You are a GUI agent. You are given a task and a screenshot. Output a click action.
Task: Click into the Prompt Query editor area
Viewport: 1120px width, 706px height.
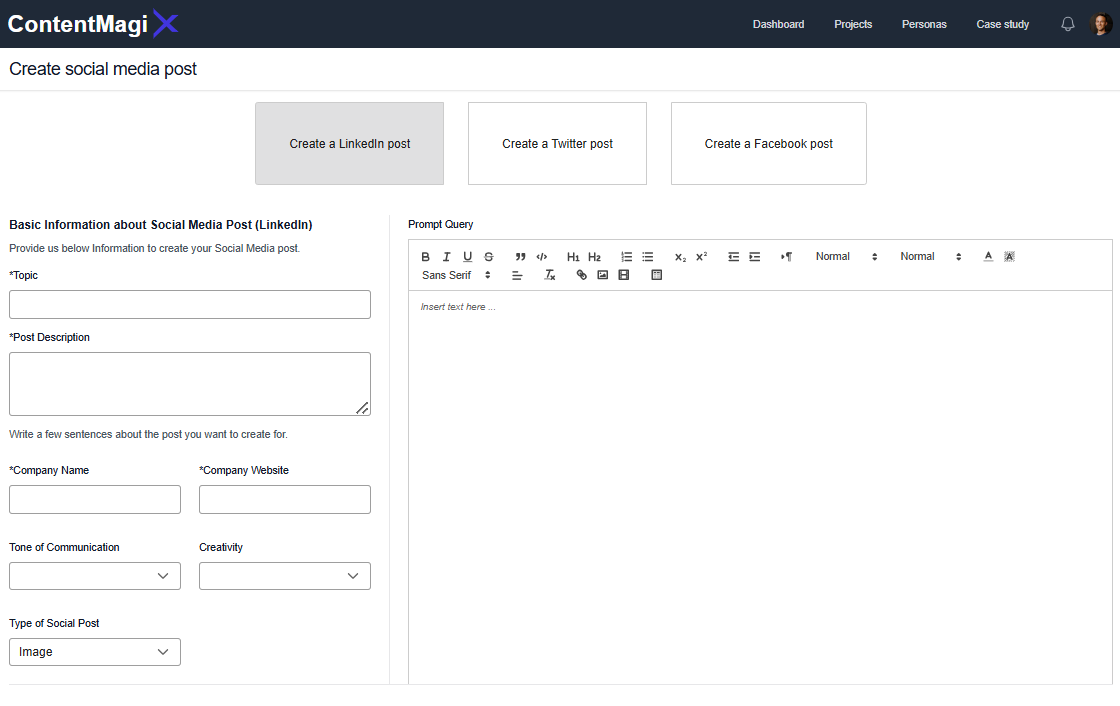click(760, 486)
